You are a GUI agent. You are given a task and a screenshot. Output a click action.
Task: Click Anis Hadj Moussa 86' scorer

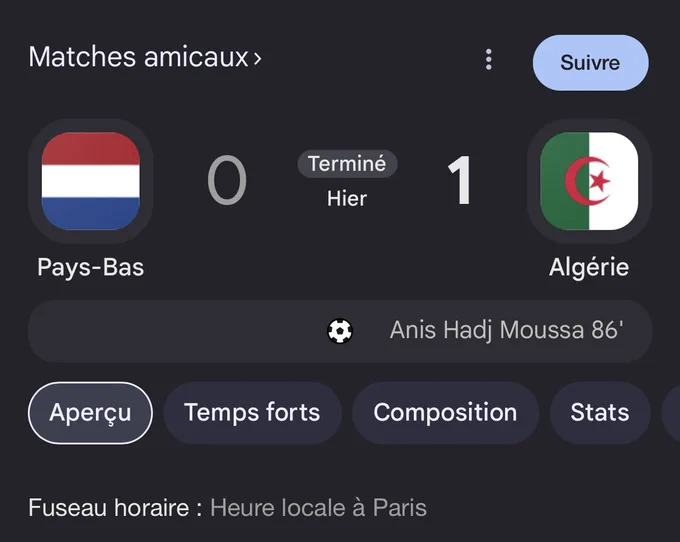pos(507,331)
